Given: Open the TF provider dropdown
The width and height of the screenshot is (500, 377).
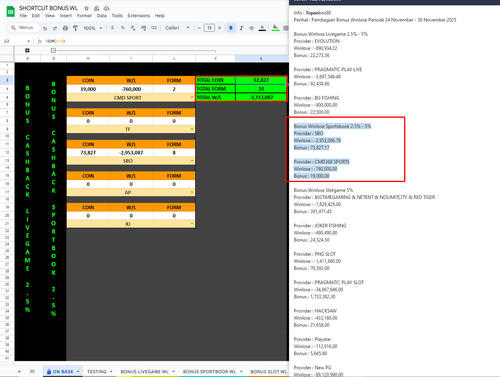Looking at the screenshot, I should pyautogui.click(x=192, y=129).
